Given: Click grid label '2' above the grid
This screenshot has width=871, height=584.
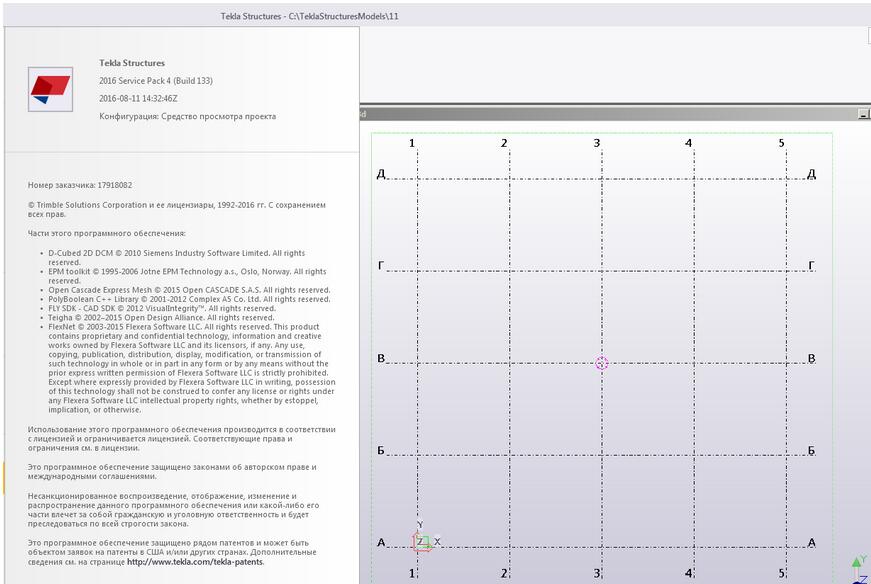Looking at the screenshot, I should tap(504, 143).
